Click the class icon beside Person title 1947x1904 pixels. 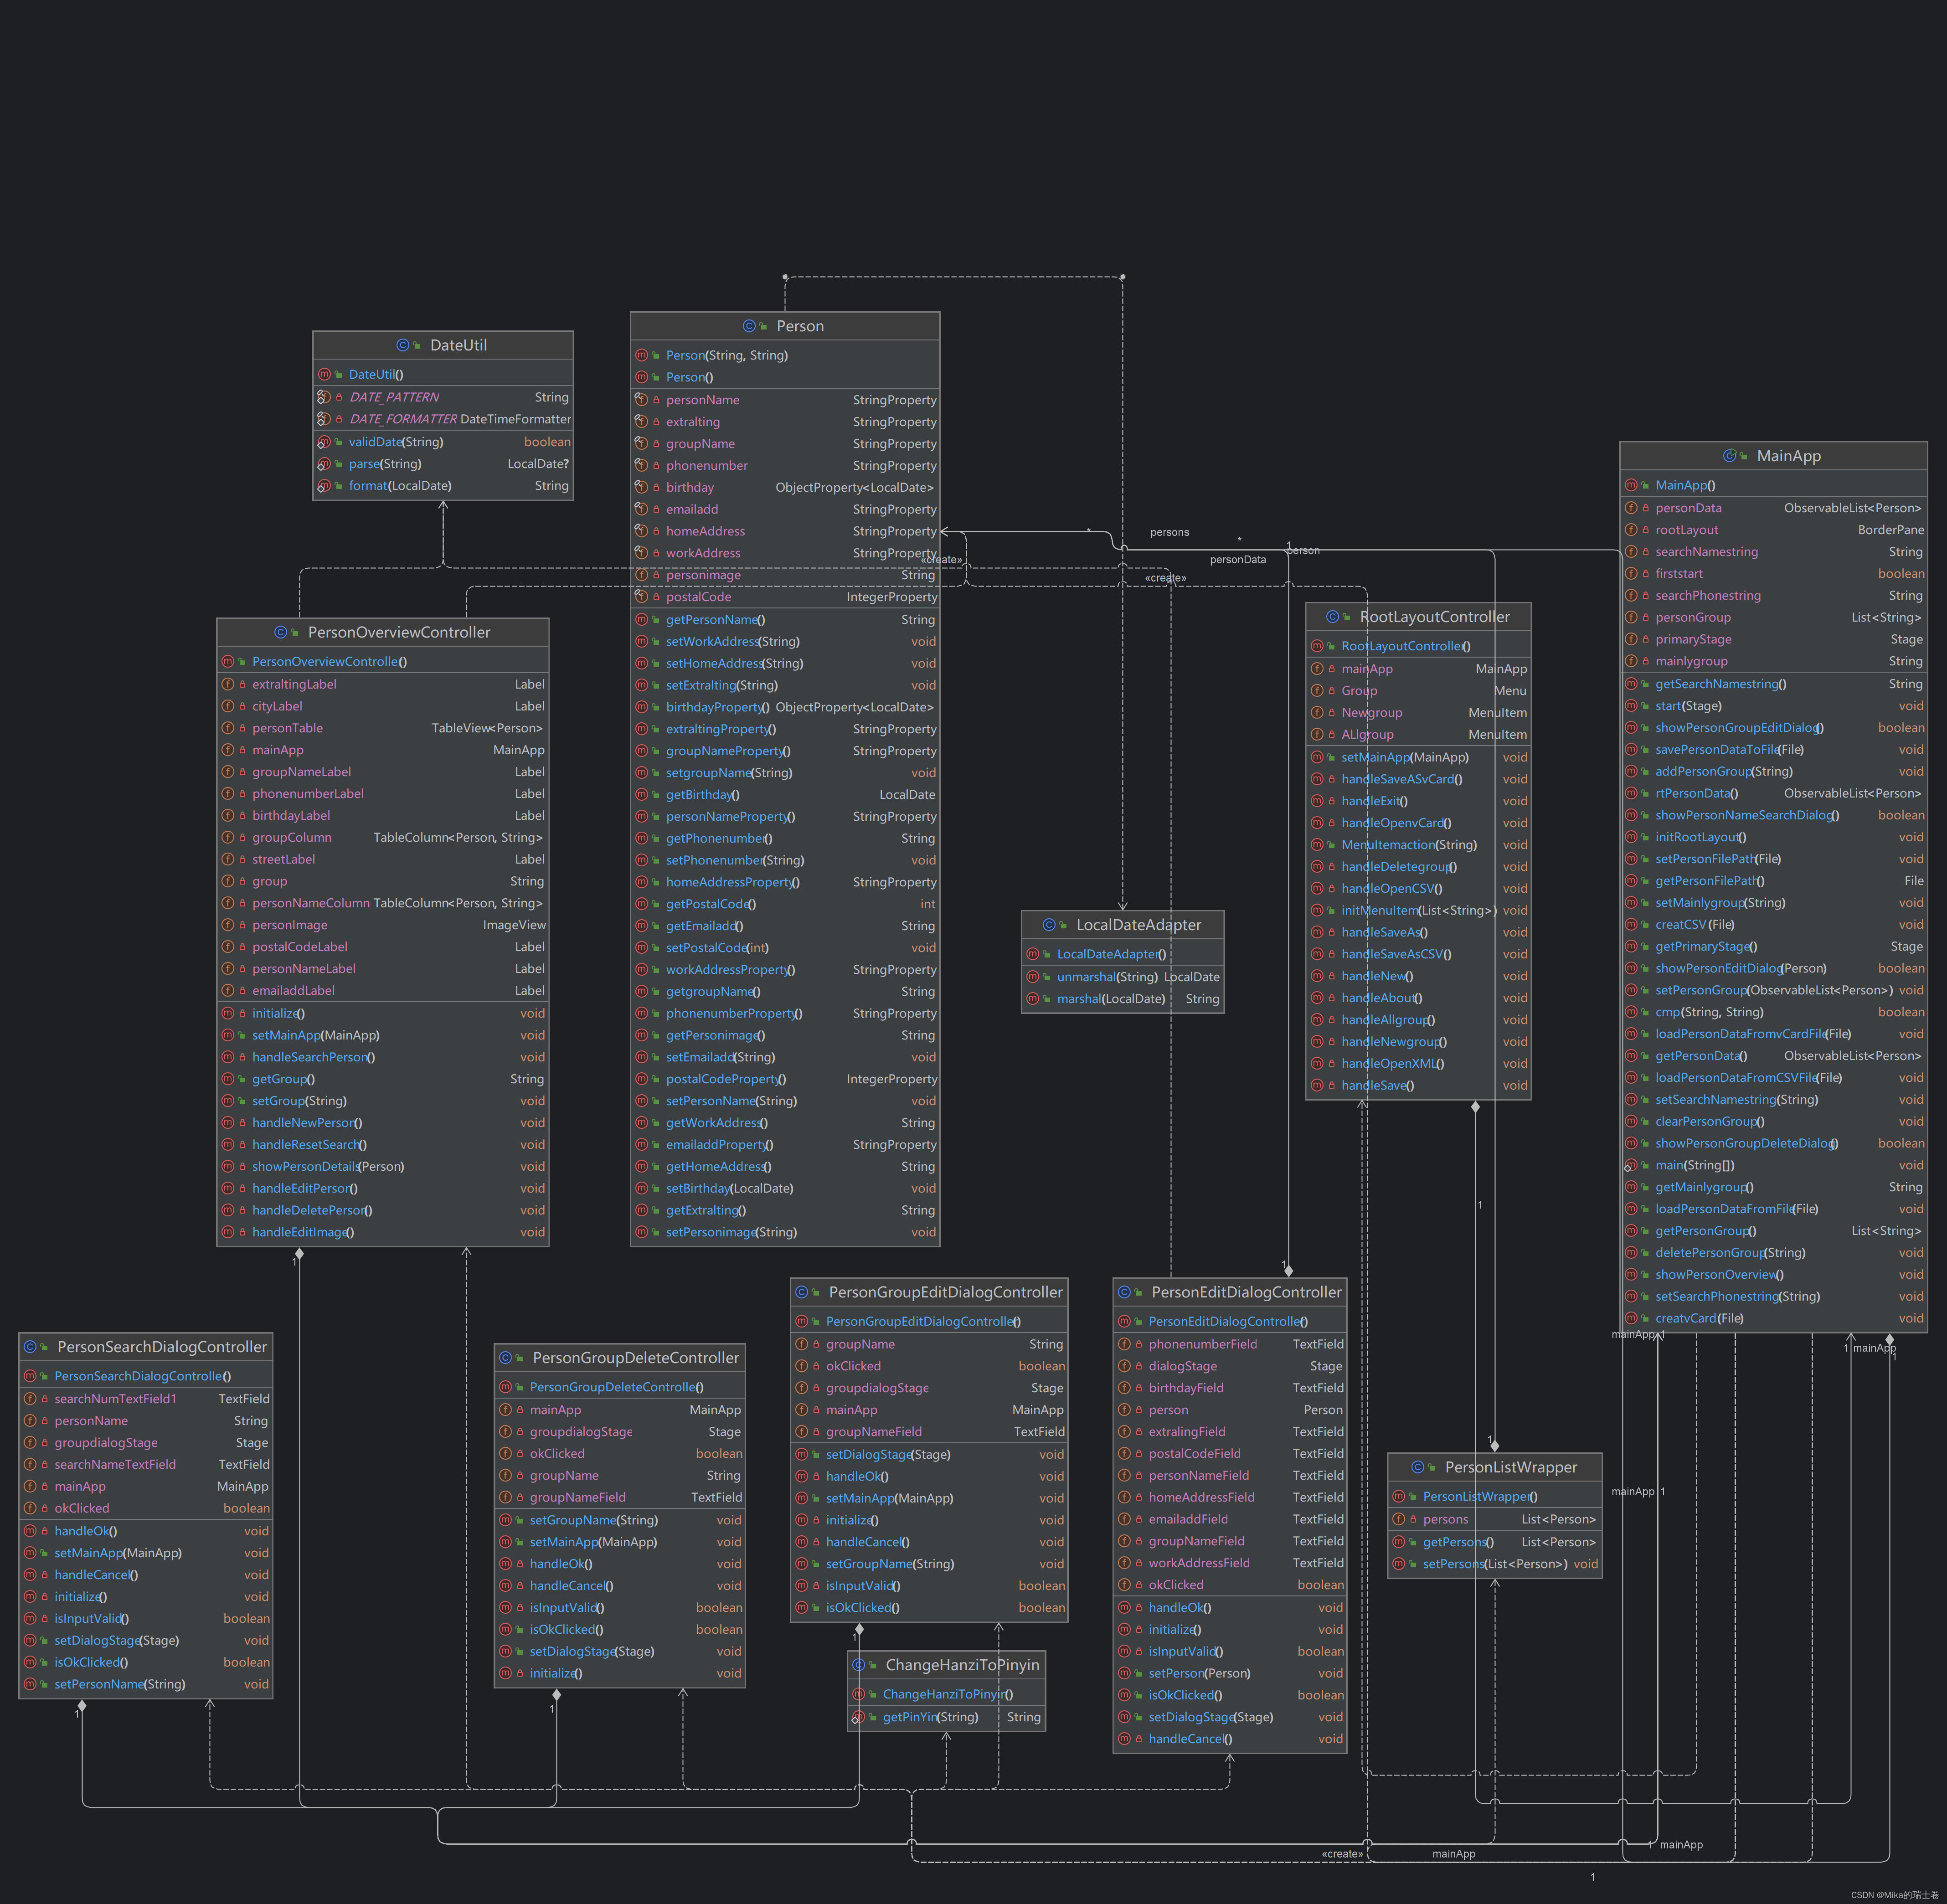click(749, 326)
